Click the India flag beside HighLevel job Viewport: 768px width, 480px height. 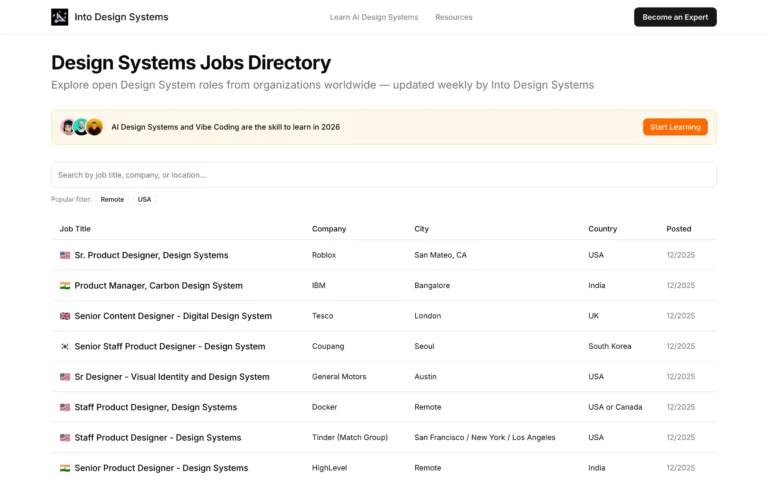pyautogui.click(x=65, y=468)
